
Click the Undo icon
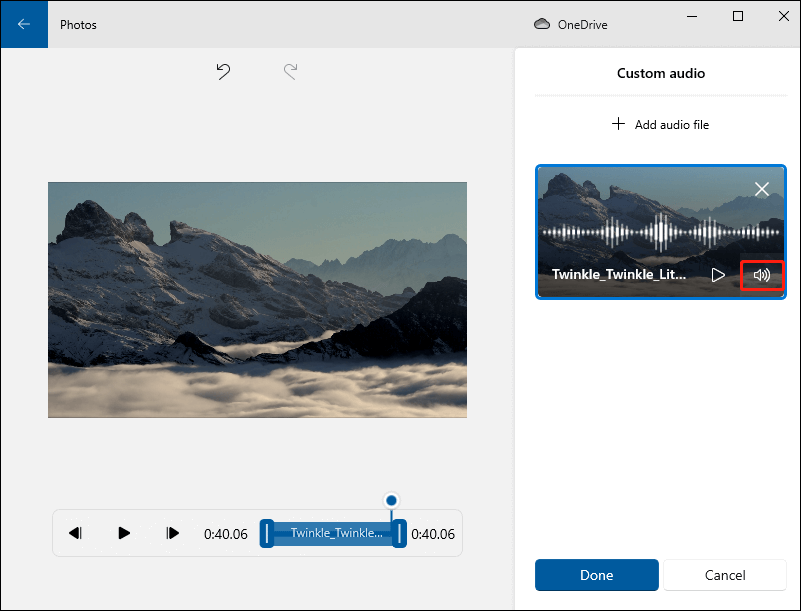(x=222, y=71)
